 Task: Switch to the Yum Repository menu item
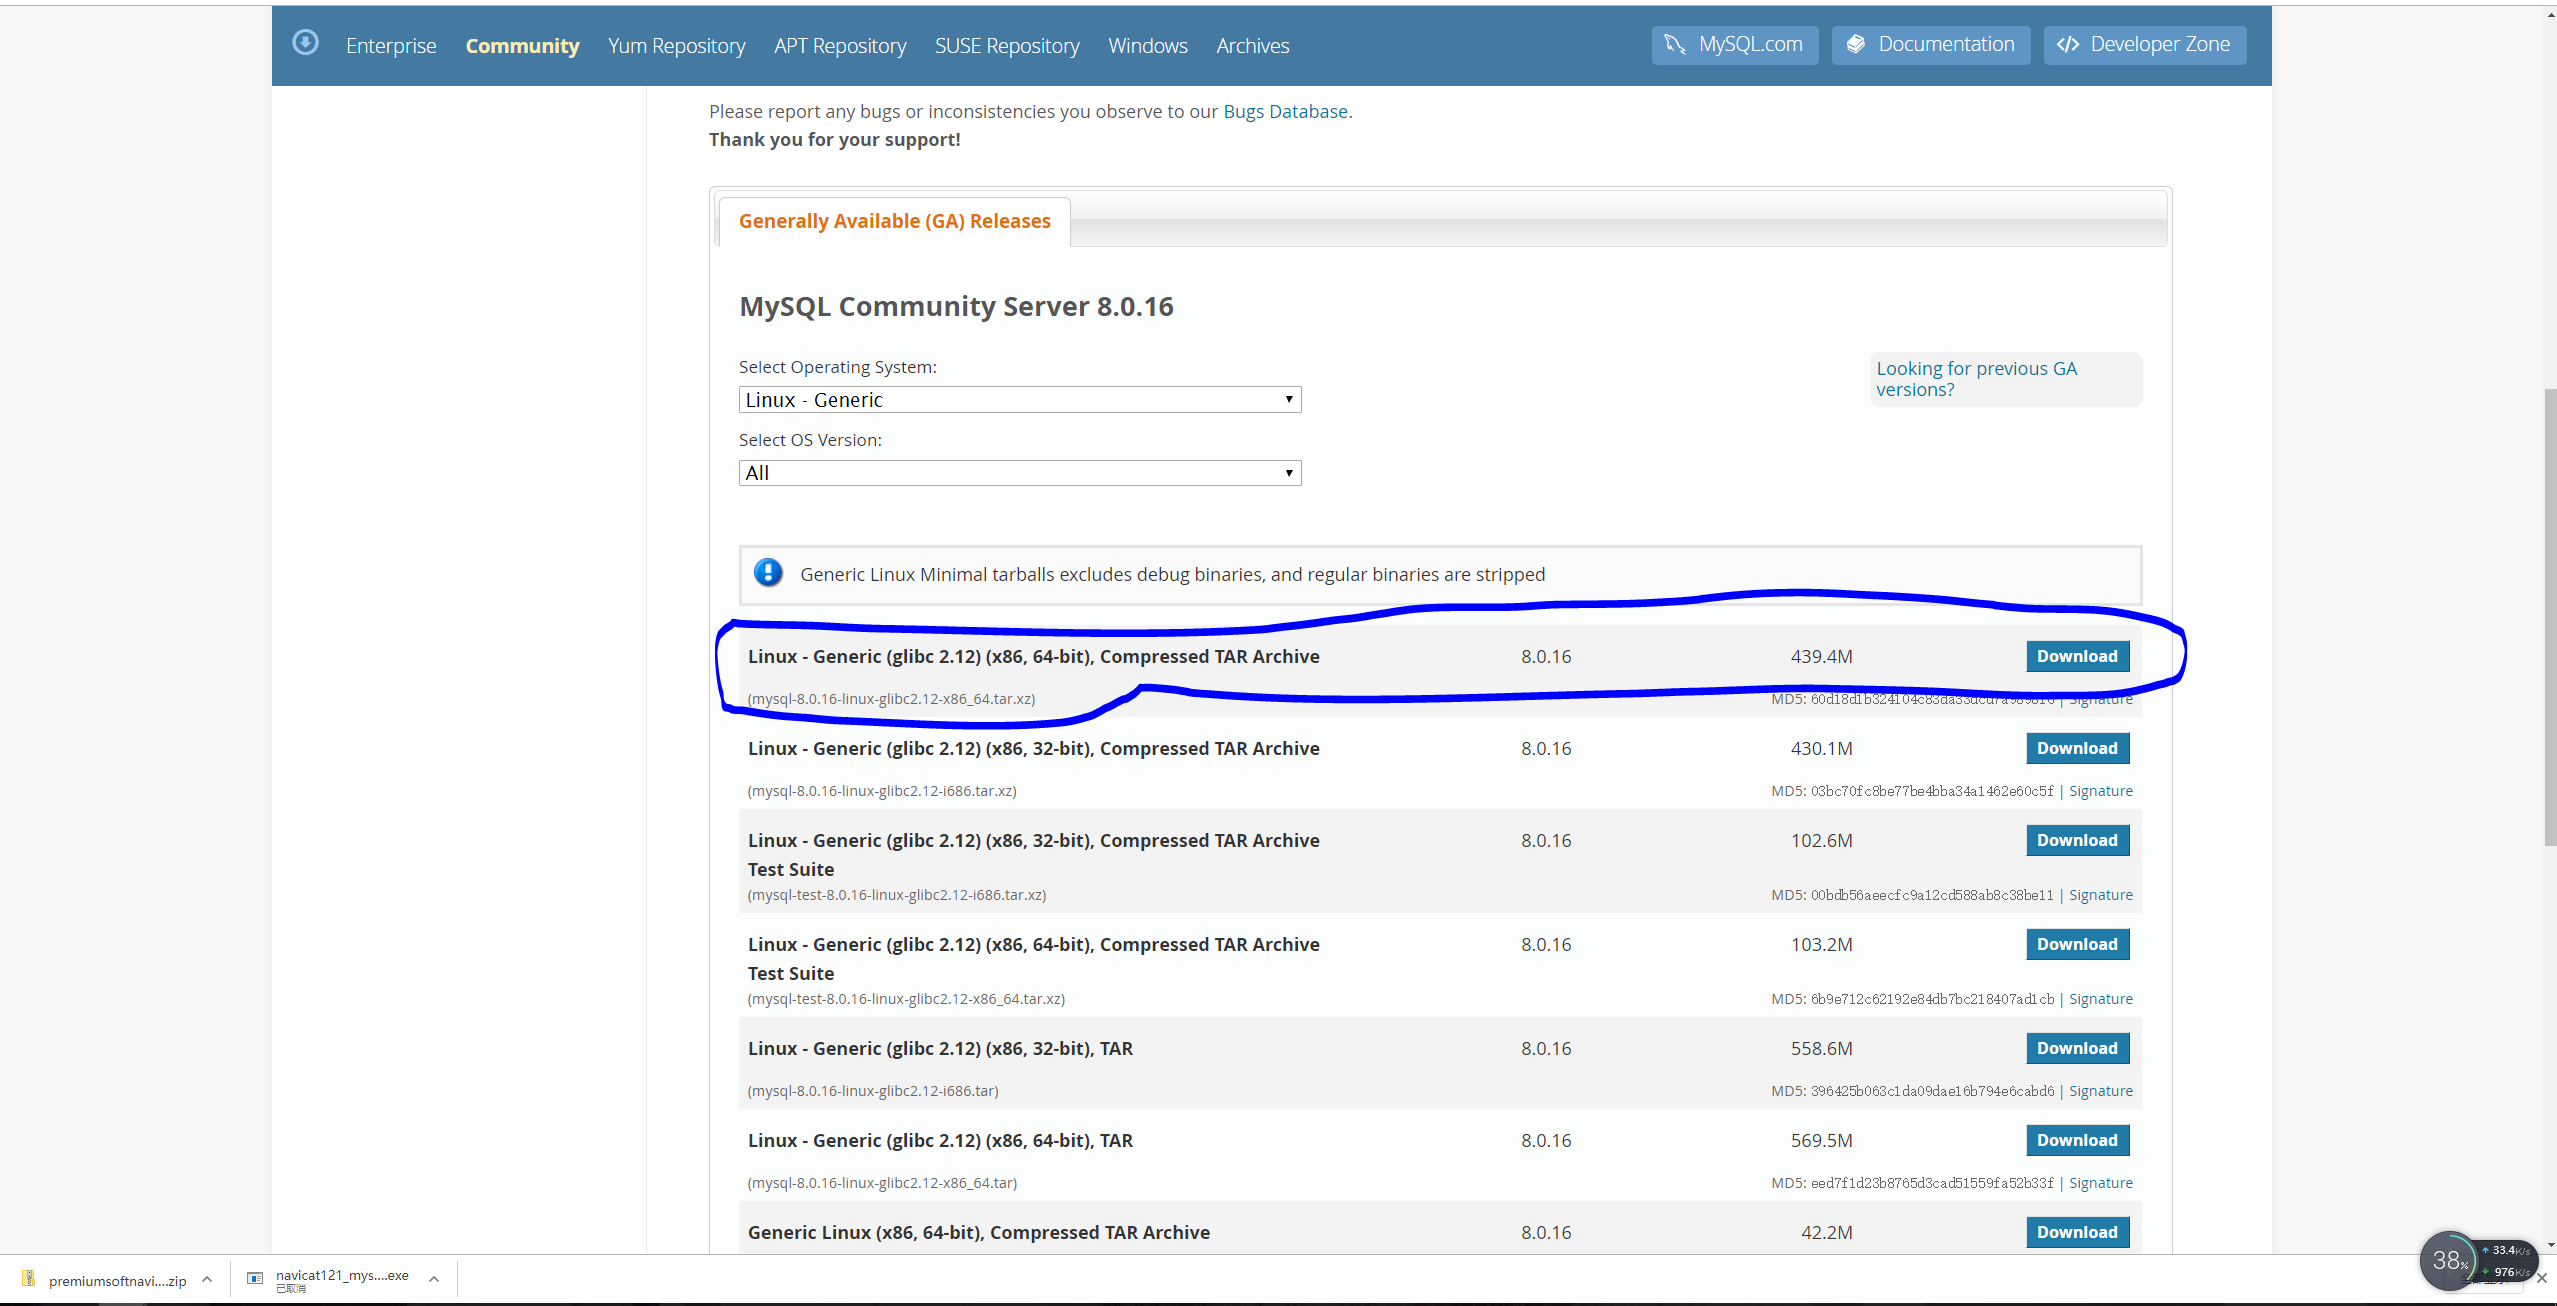click(676, 46)
